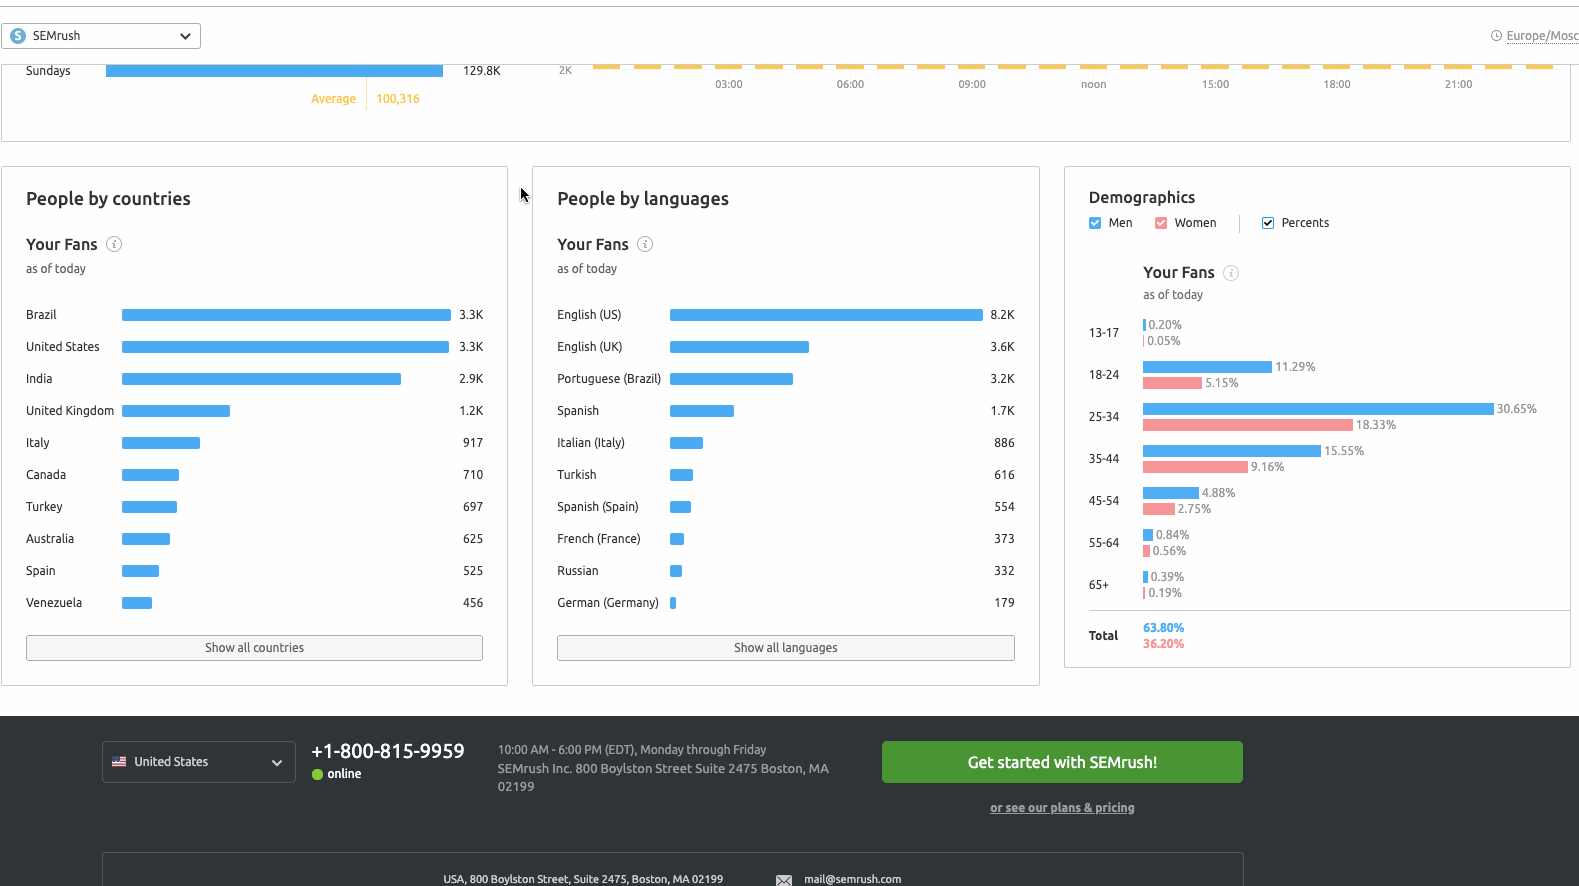1579x886 pixels.
Task: Click Show all countries button
Action: tap(254, 648)
